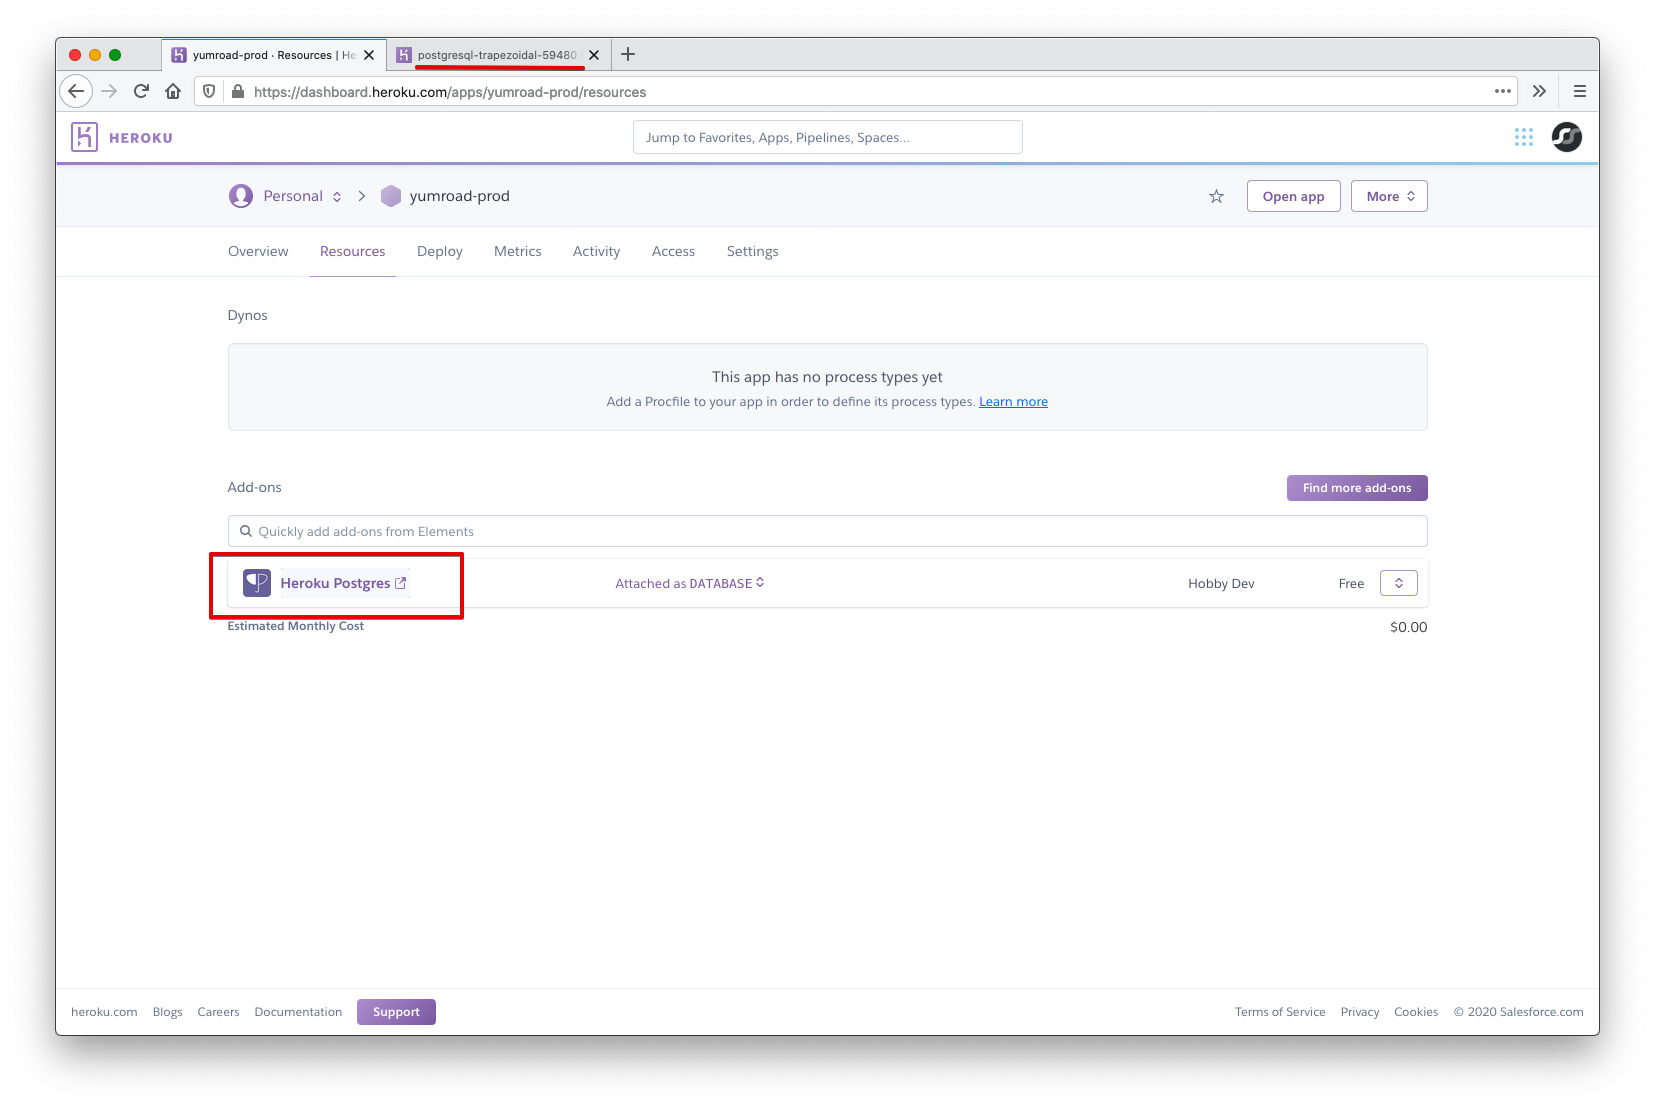
Task: Click the $0.00 monthly cost value
Action: (x=1408, y=627)
